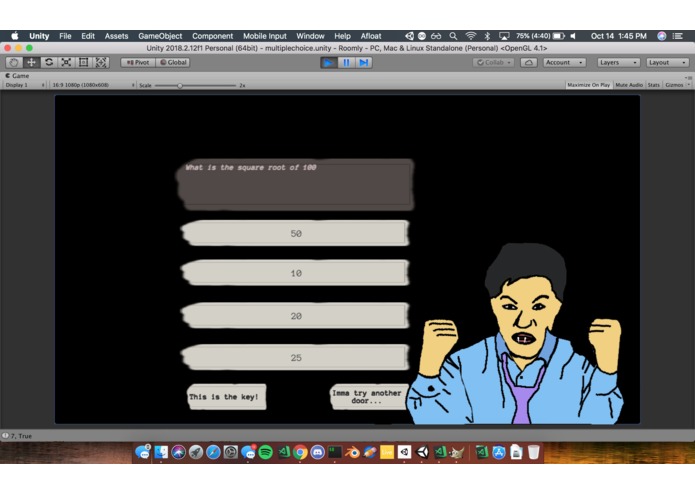Open the Help menu

coord(342,36)
